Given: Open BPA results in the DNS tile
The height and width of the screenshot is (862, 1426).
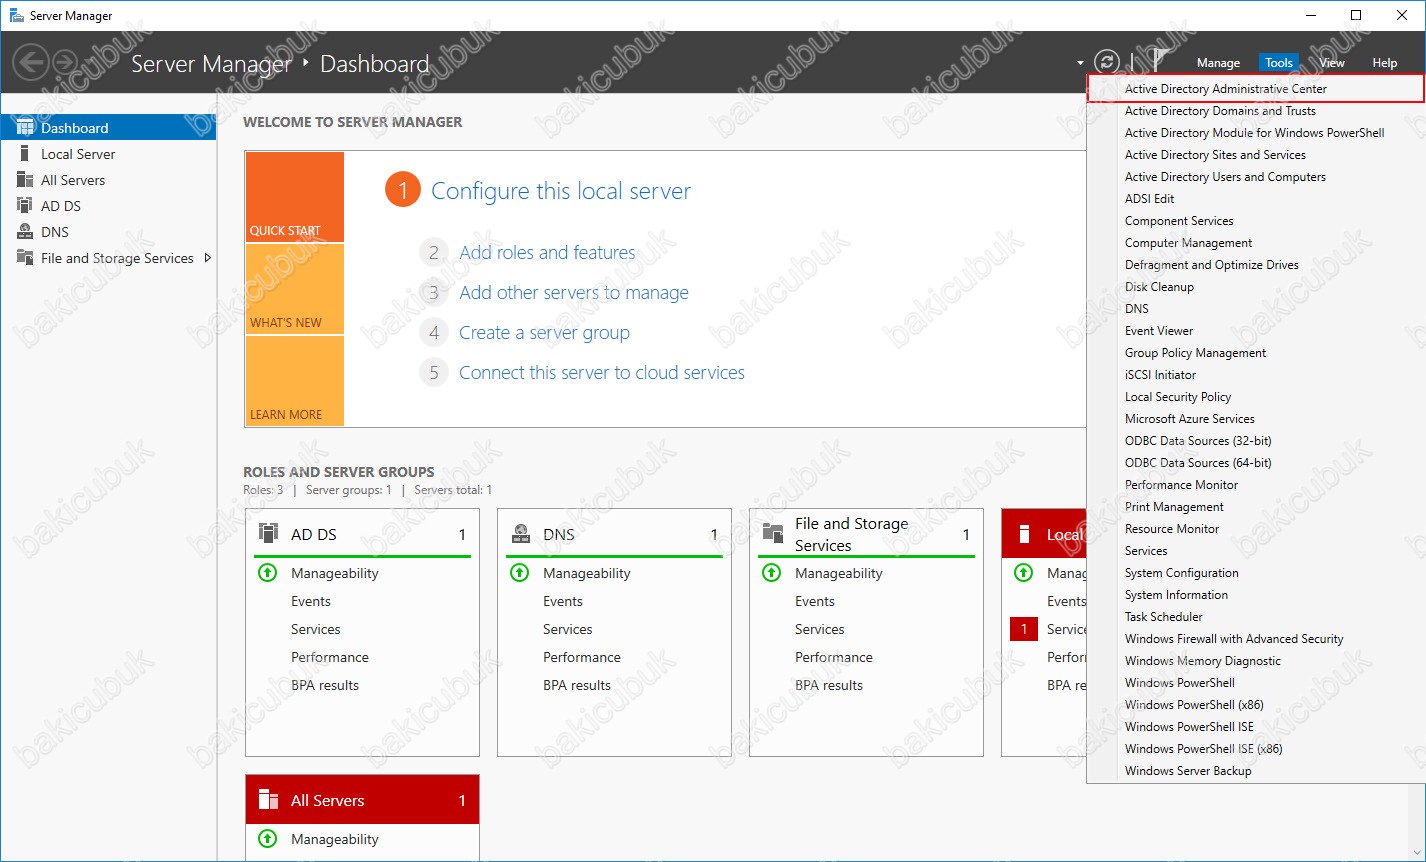Looking at the screenshot, I should 577,685.
